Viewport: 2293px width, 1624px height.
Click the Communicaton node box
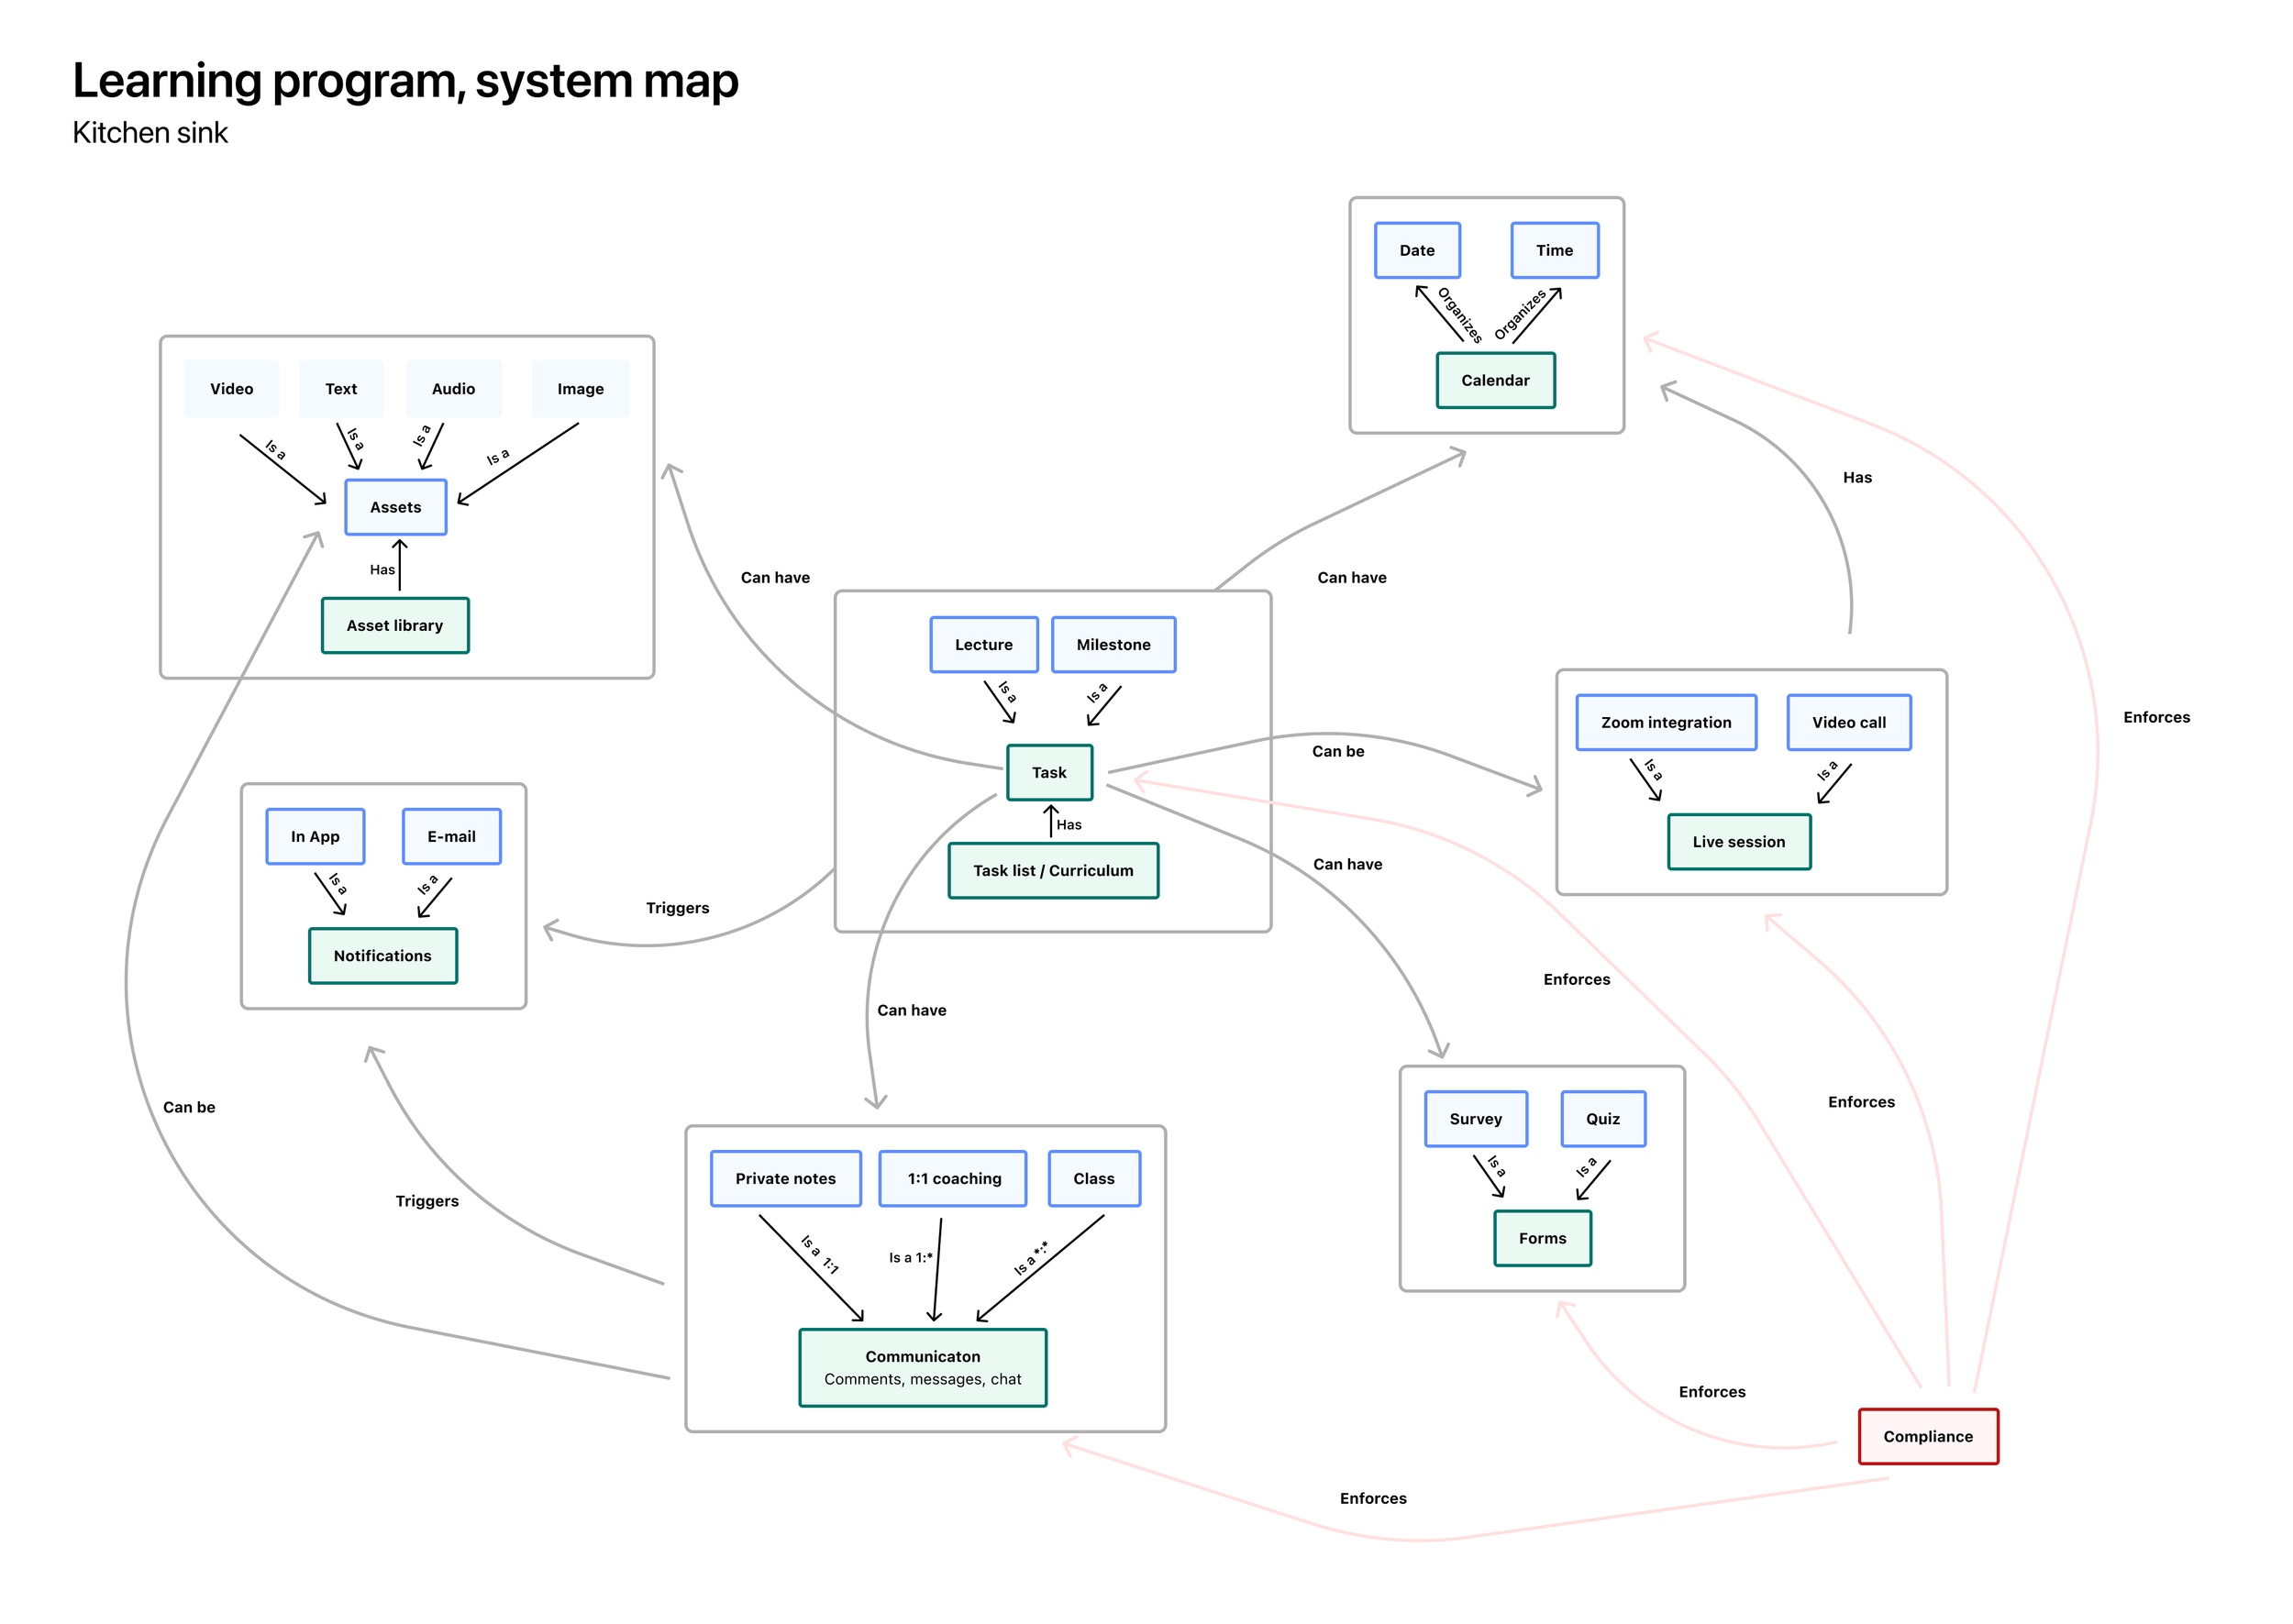pyautogui.click(x=922, y=1367)
